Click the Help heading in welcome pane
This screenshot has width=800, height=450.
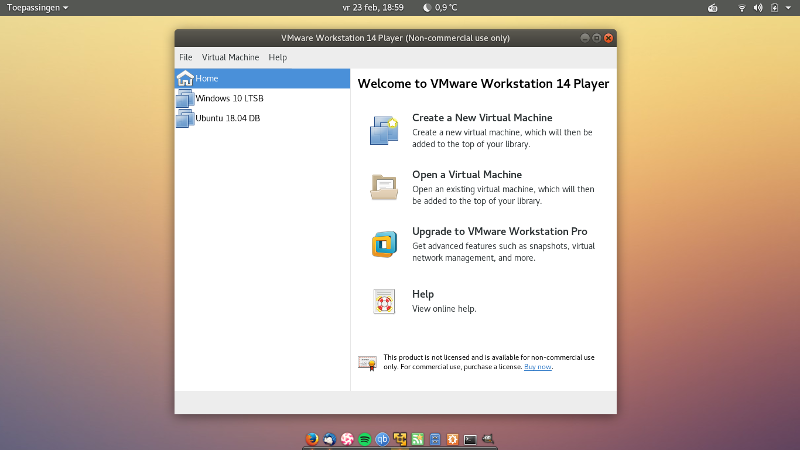tap(423, 294)
